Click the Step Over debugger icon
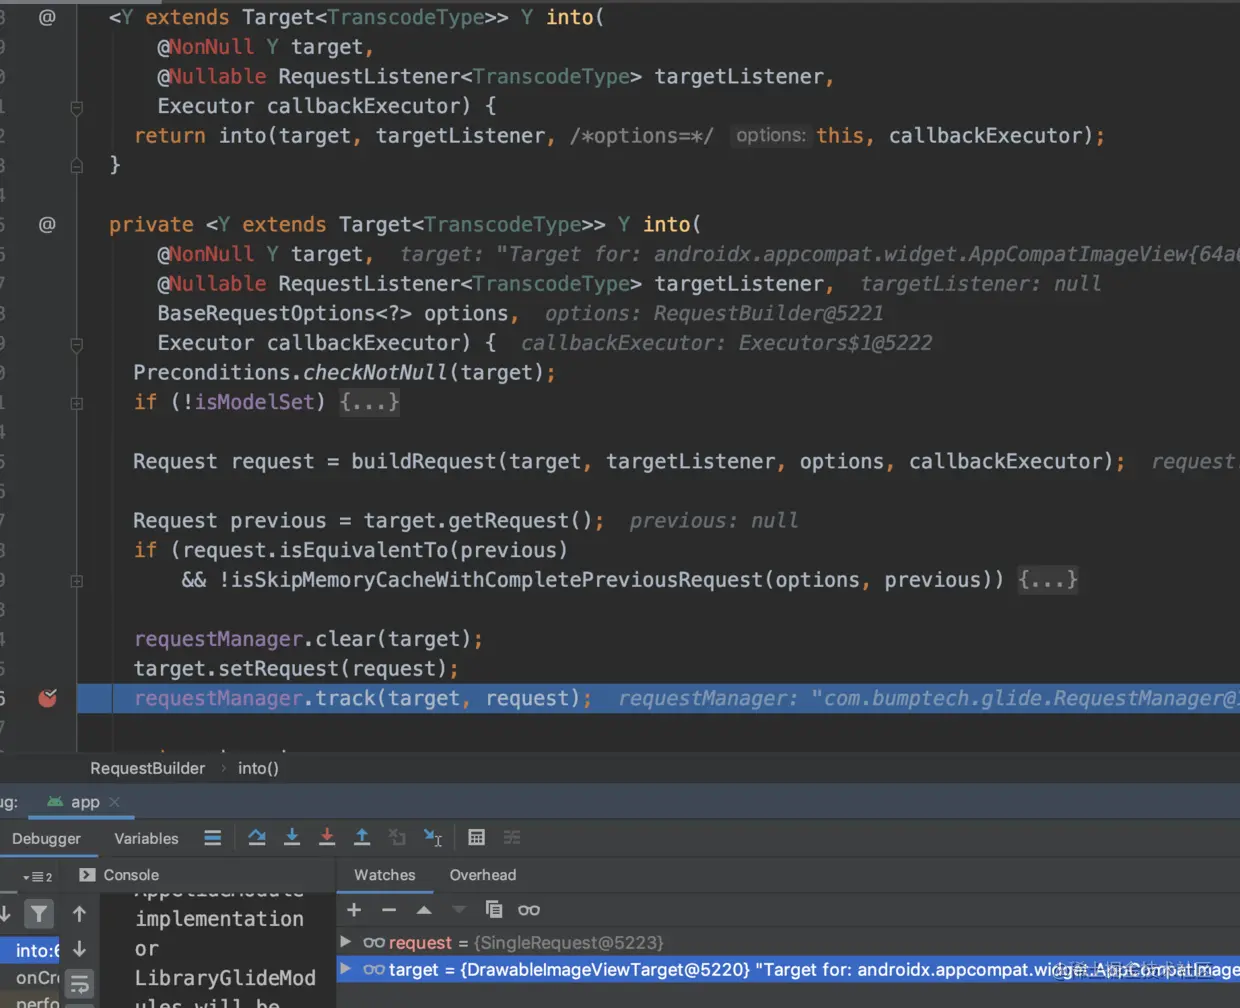This screenshot has width=1240, height=1008. pos(257,837)
